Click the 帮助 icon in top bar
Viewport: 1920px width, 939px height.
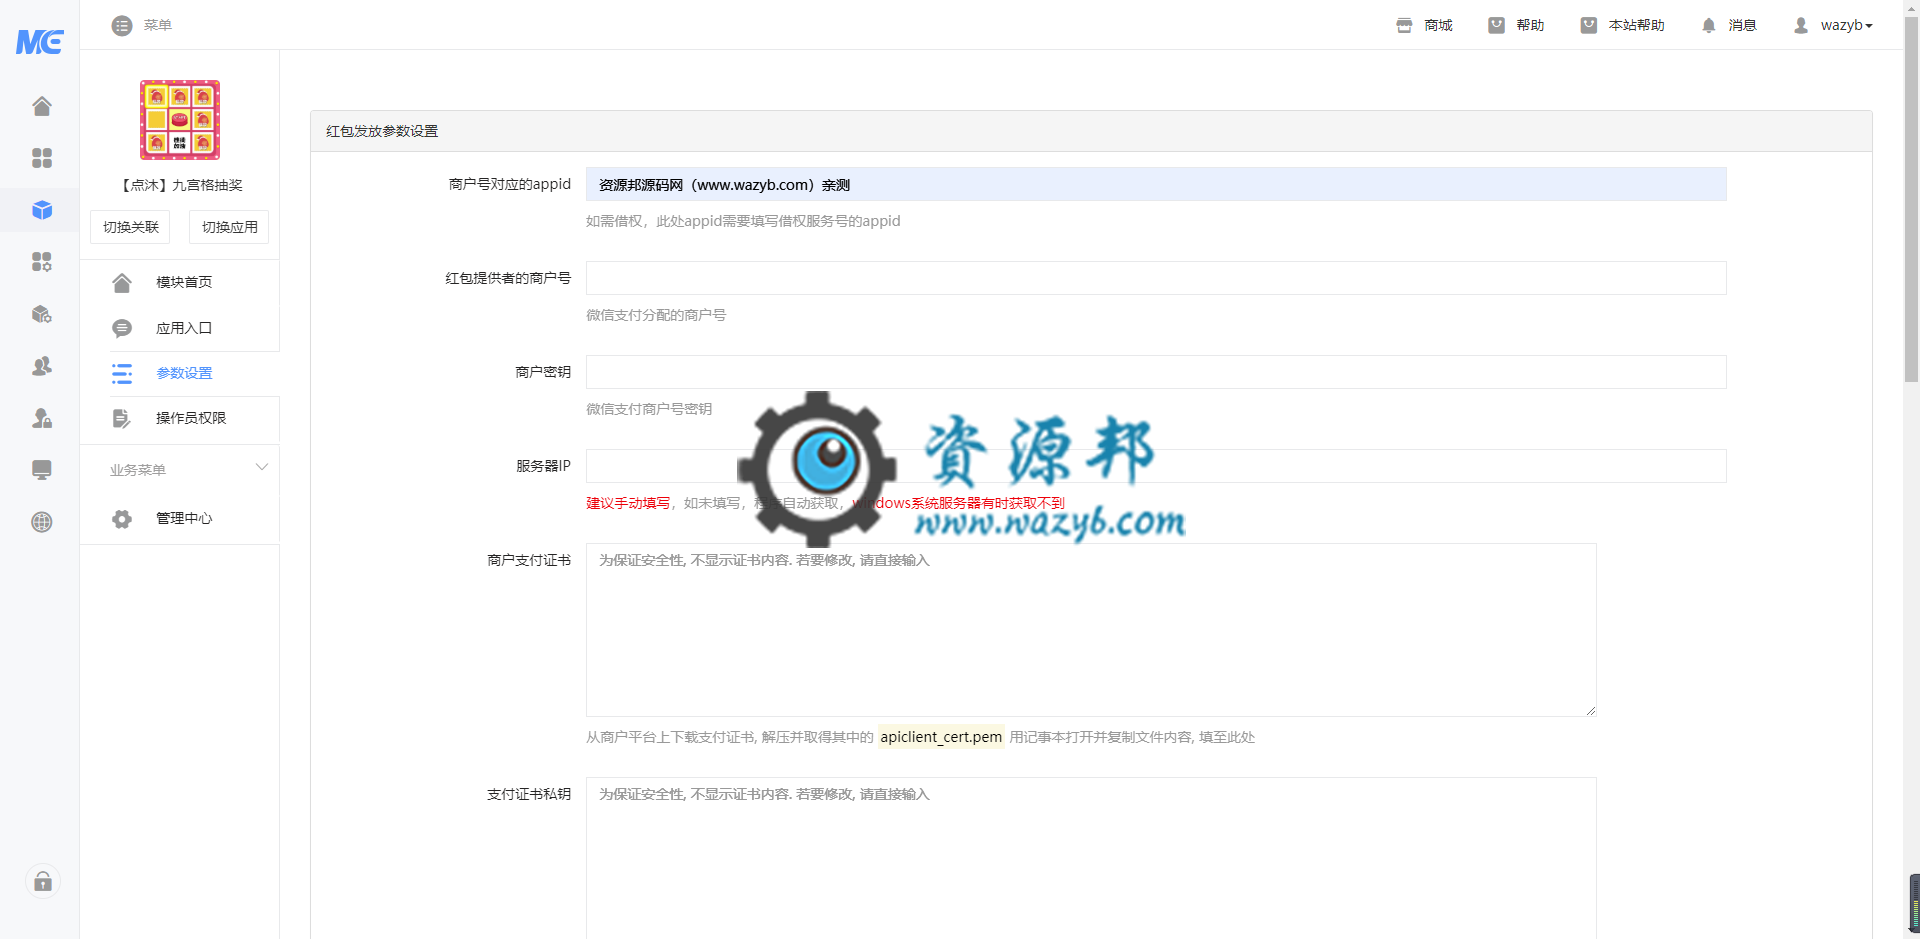[1496, 25]
